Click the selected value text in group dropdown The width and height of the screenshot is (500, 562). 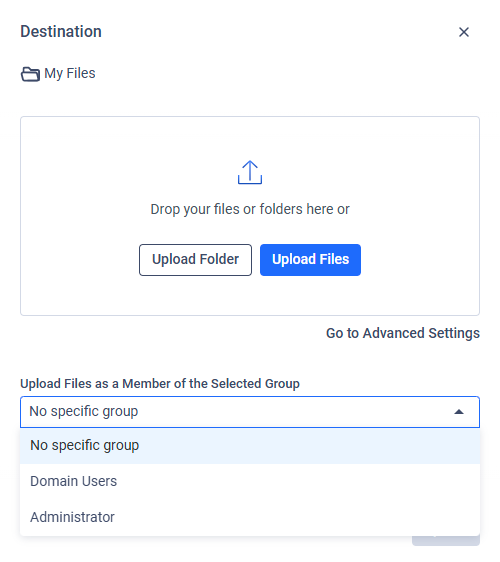[x=84, y=411]
